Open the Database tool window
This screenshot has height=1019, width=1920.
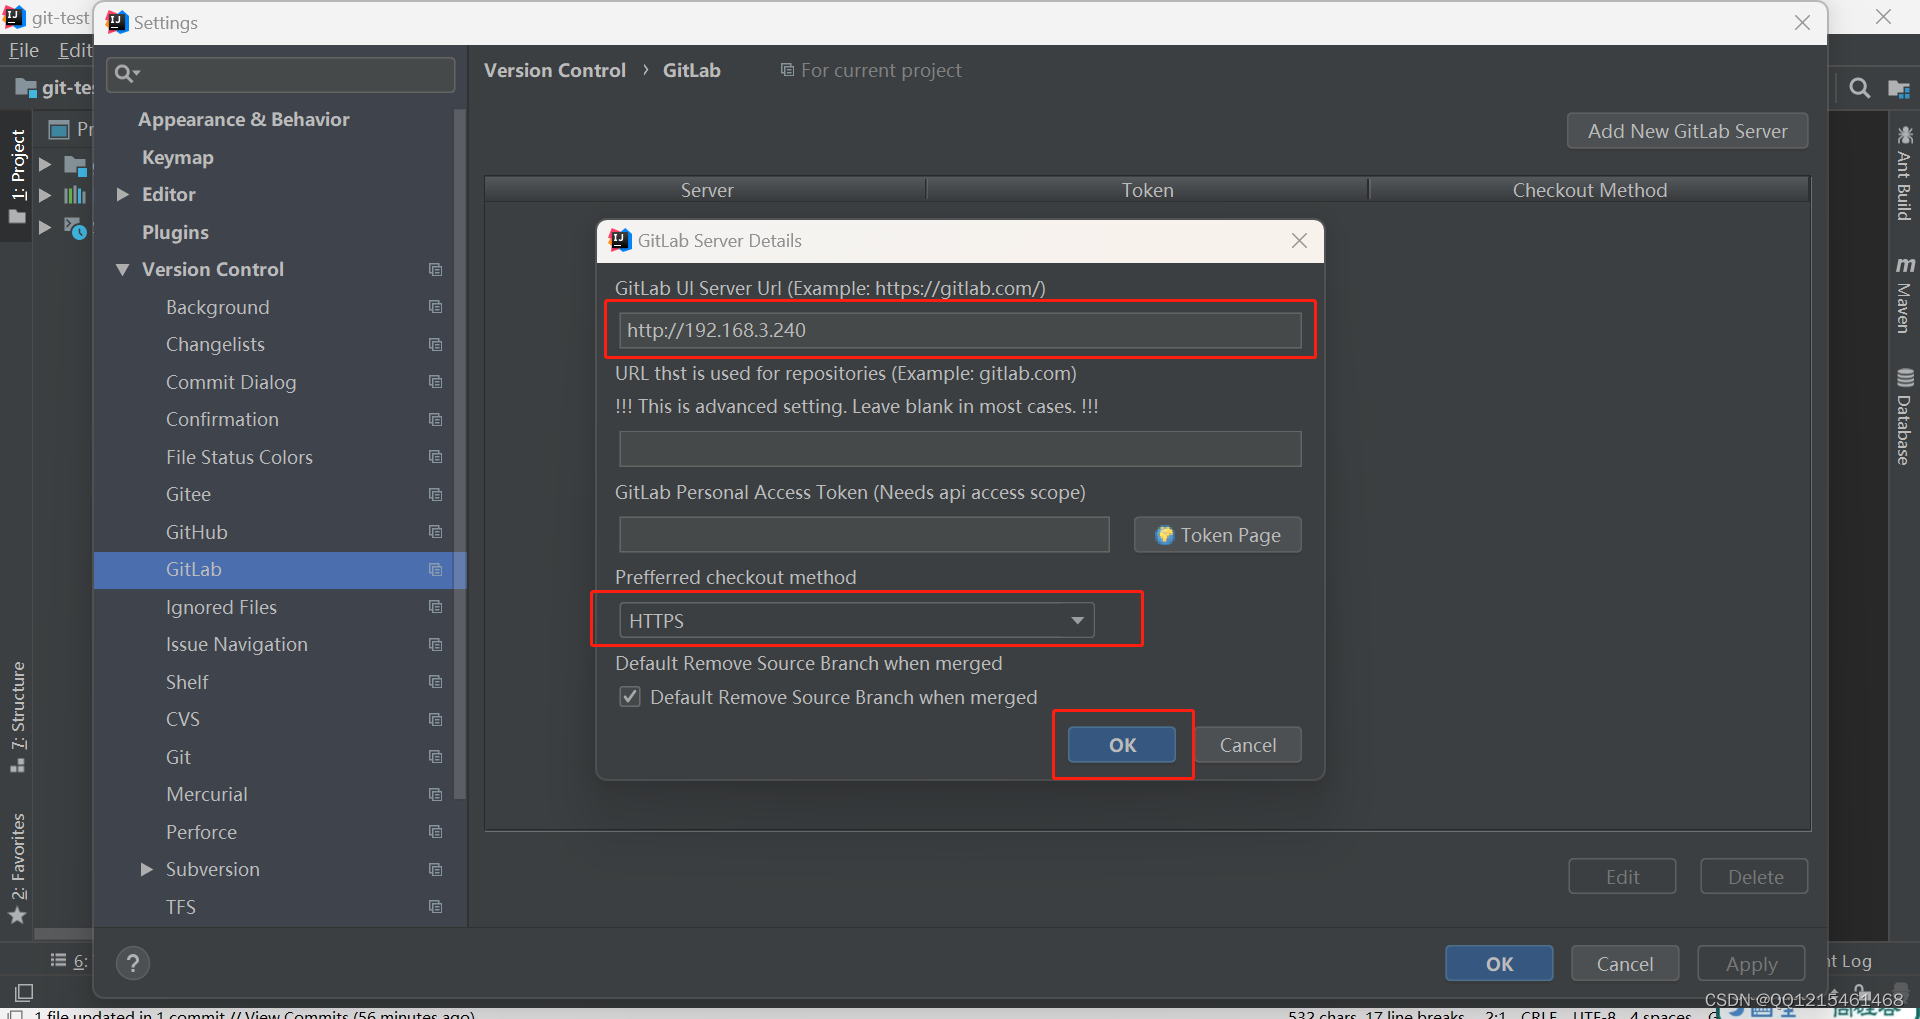click(1904, 417)
